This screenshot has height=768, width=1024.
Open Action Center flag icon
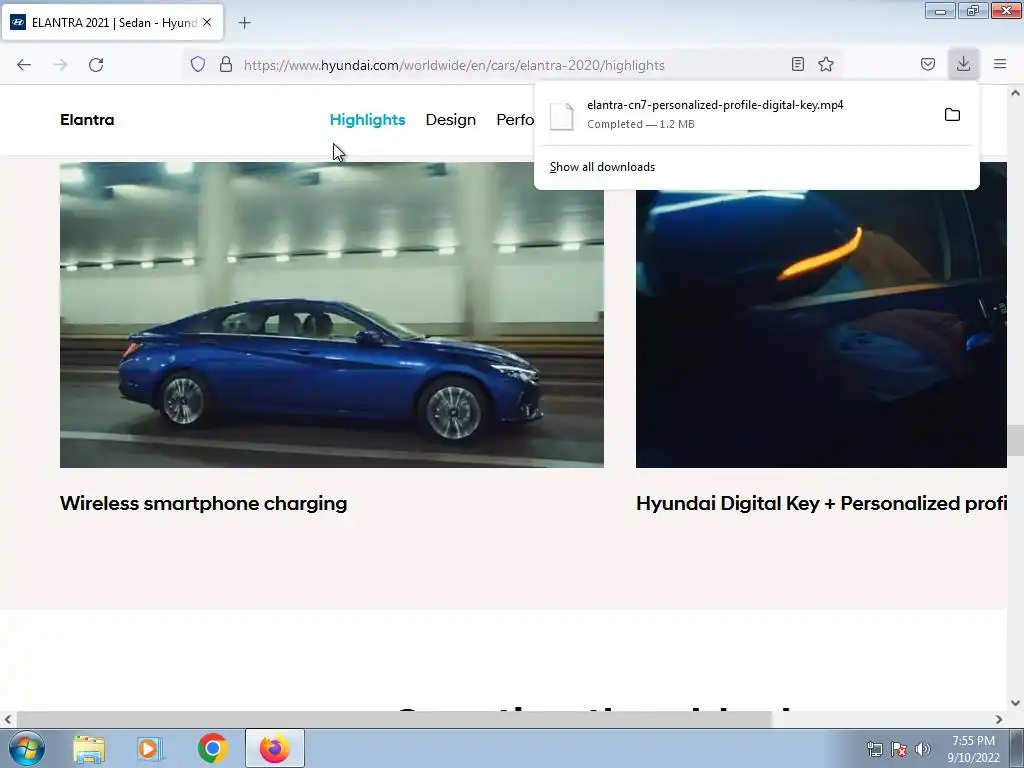click(x=899, y=749)
